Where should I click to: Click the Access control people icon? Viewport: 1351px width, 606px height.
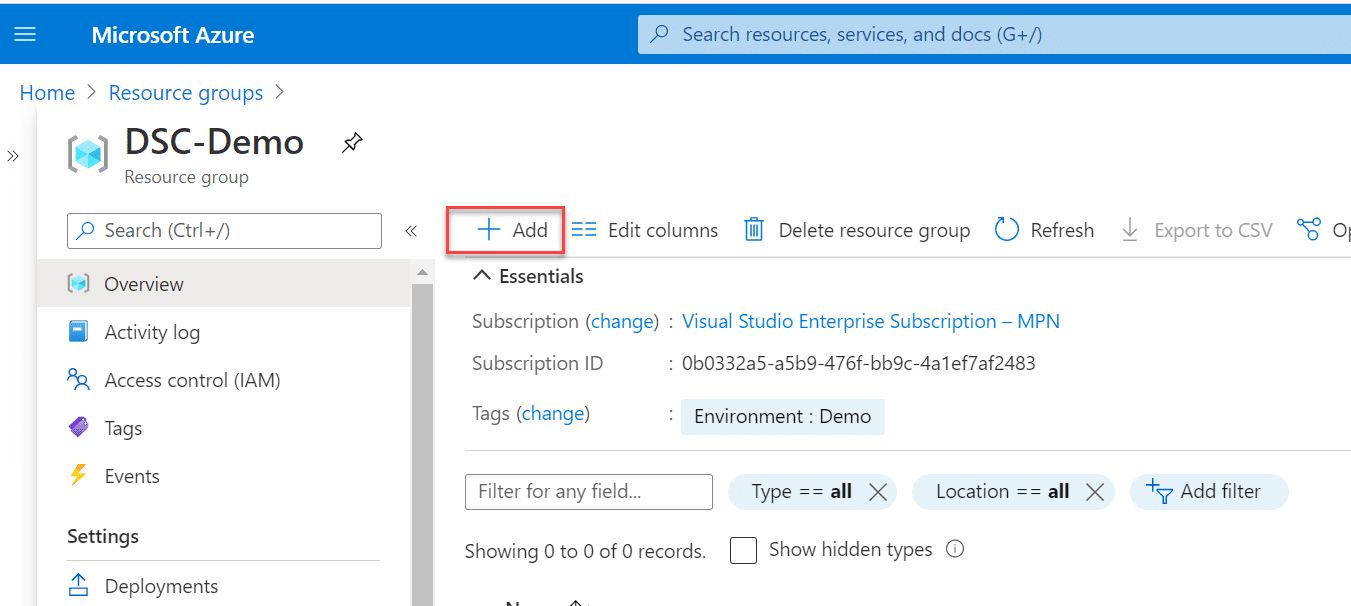[x=78, y=379]
